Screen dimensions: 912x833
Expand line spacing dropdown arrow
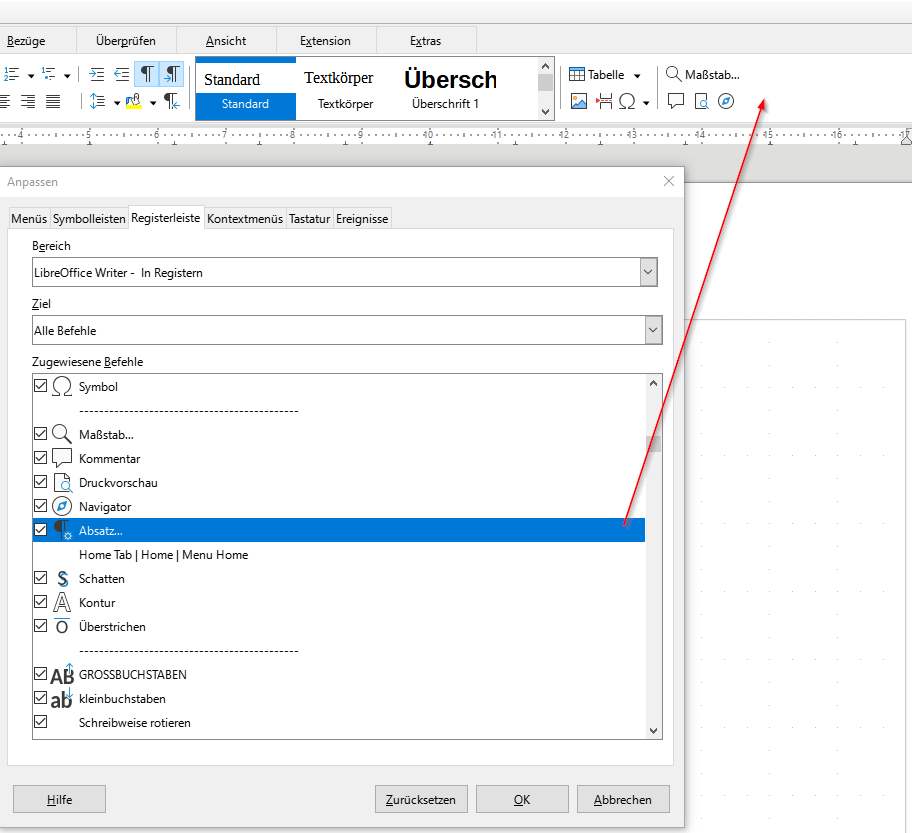point(116,103)
